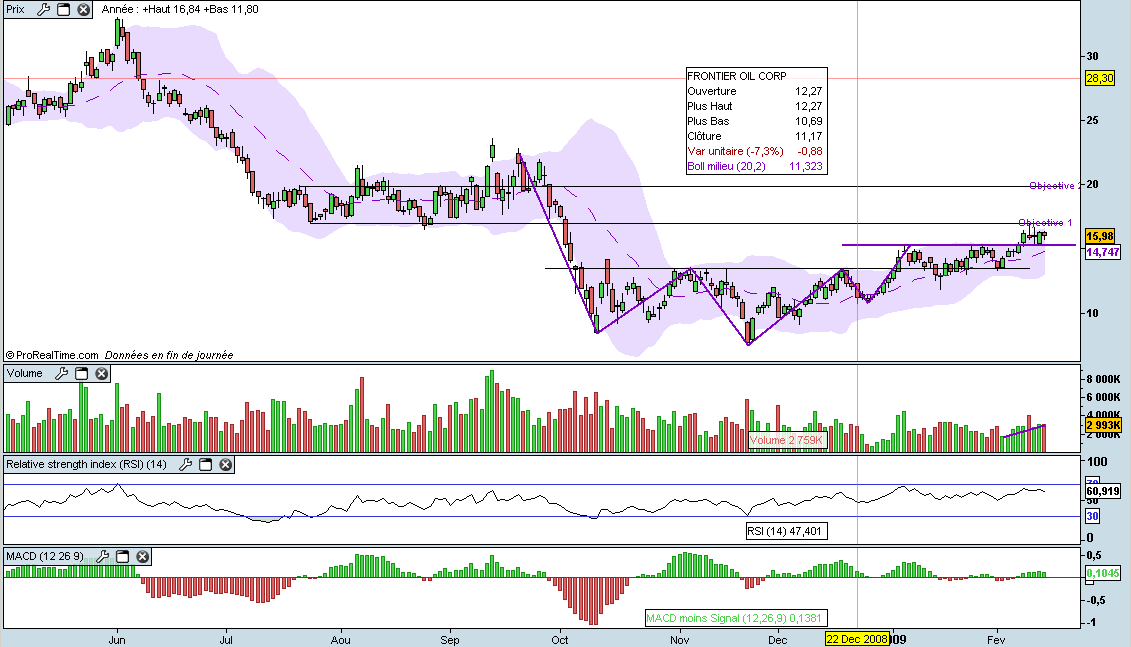
Task: Click the Ouverture 12,27 row
Action: click(754, 91)
